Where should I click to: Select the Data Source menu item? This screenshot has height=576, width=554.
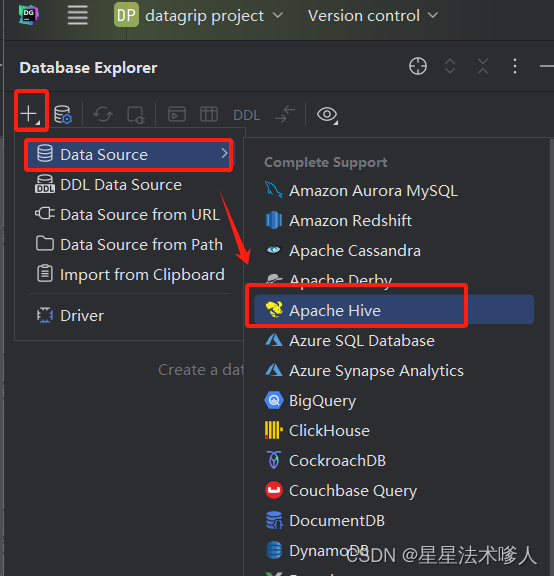click(129, 155)
